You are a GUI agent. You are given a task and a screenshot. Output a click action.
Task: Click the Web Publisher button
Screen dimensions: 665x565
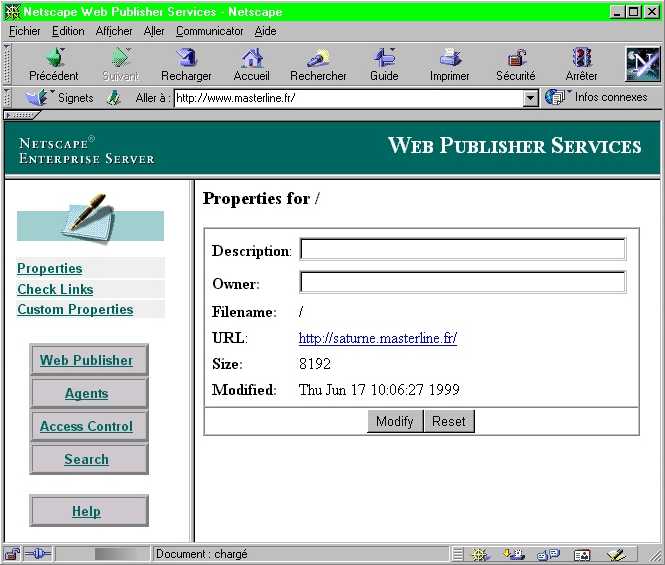tap(89, 360)
